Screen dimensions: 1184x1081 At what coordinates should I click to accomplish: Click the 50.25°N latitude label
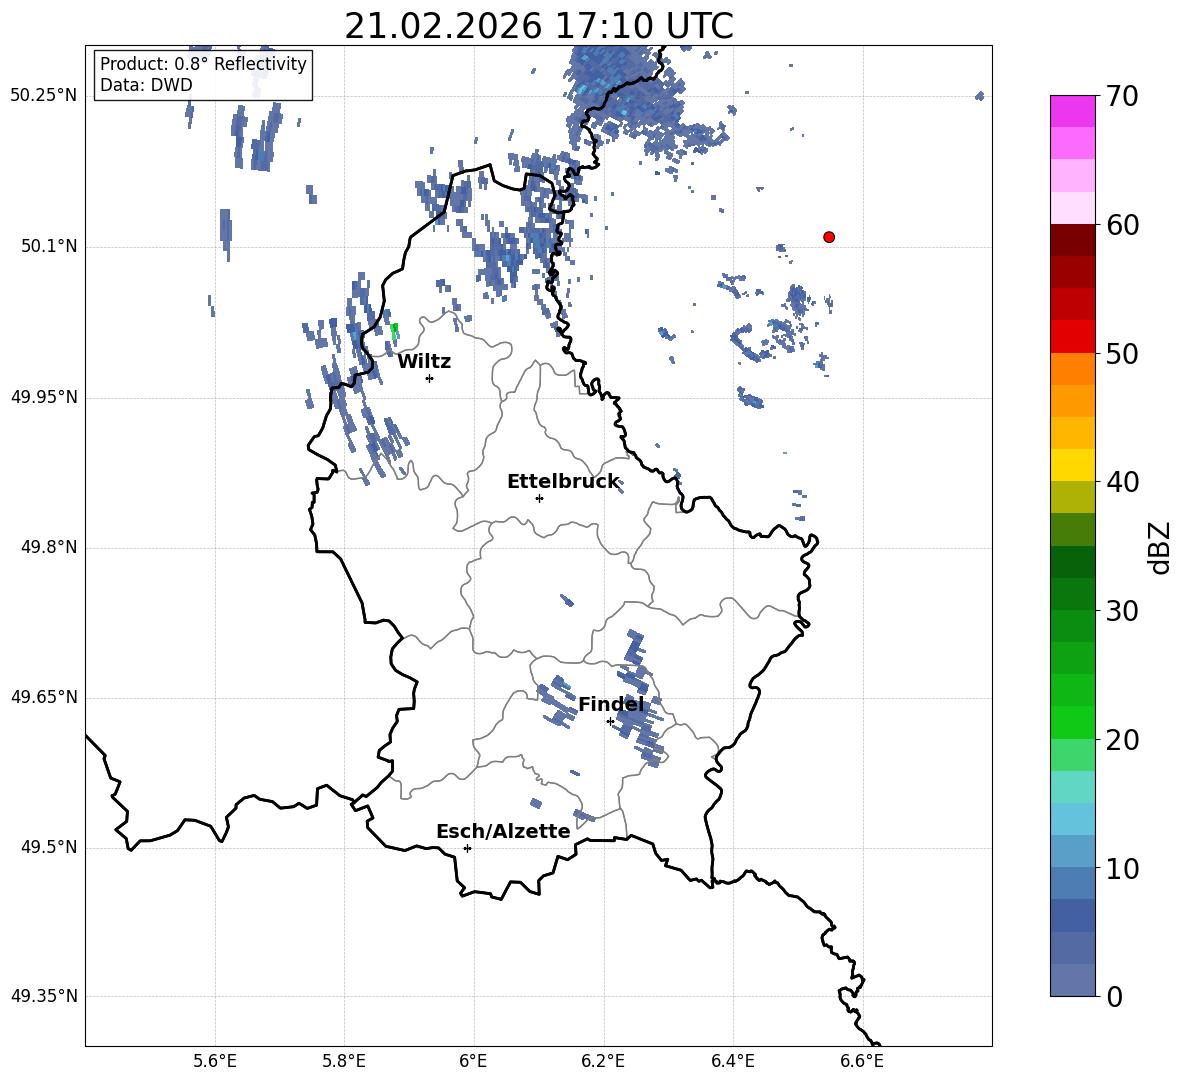tap(44, 96)
